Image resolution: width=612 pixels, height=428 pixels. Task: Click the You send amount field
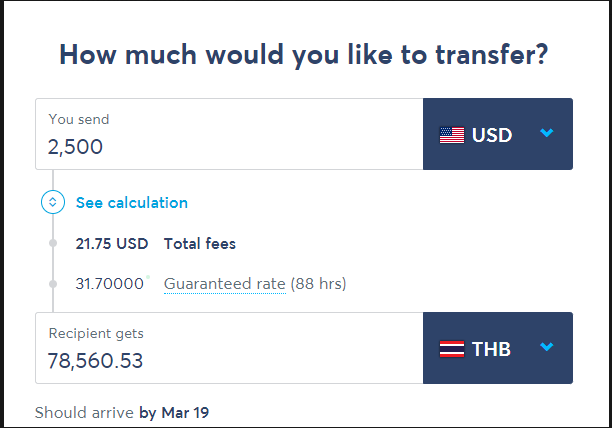(x=229, y=134)
